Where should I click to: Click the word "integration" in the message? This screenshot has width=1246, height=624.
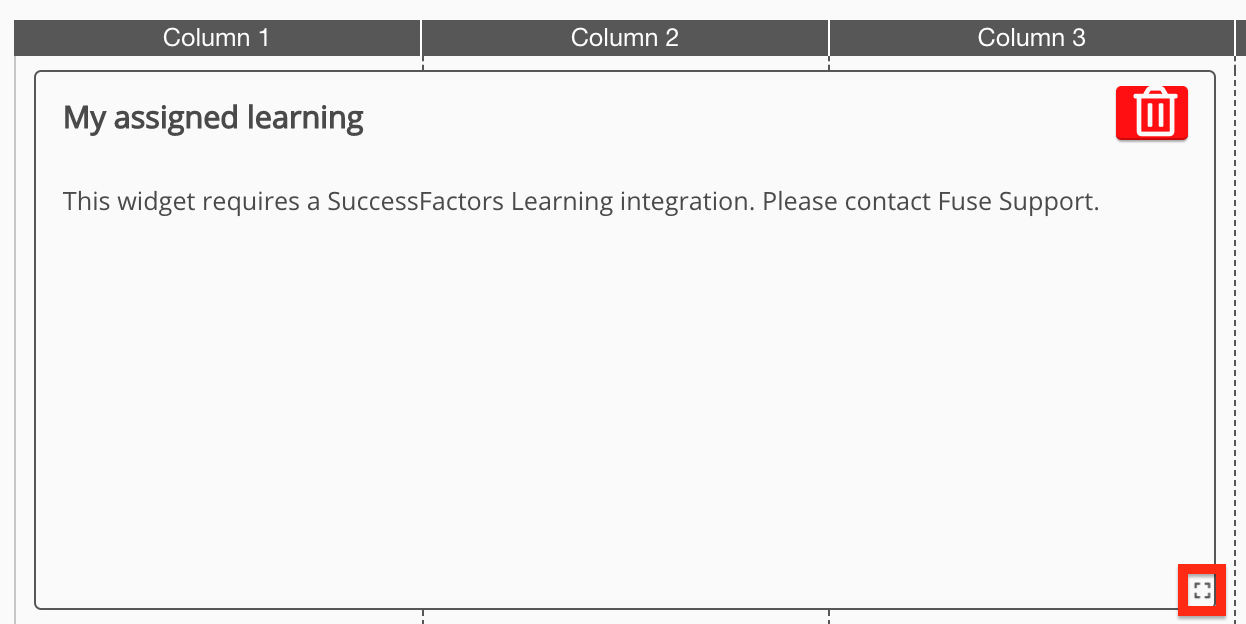(685, 202)
